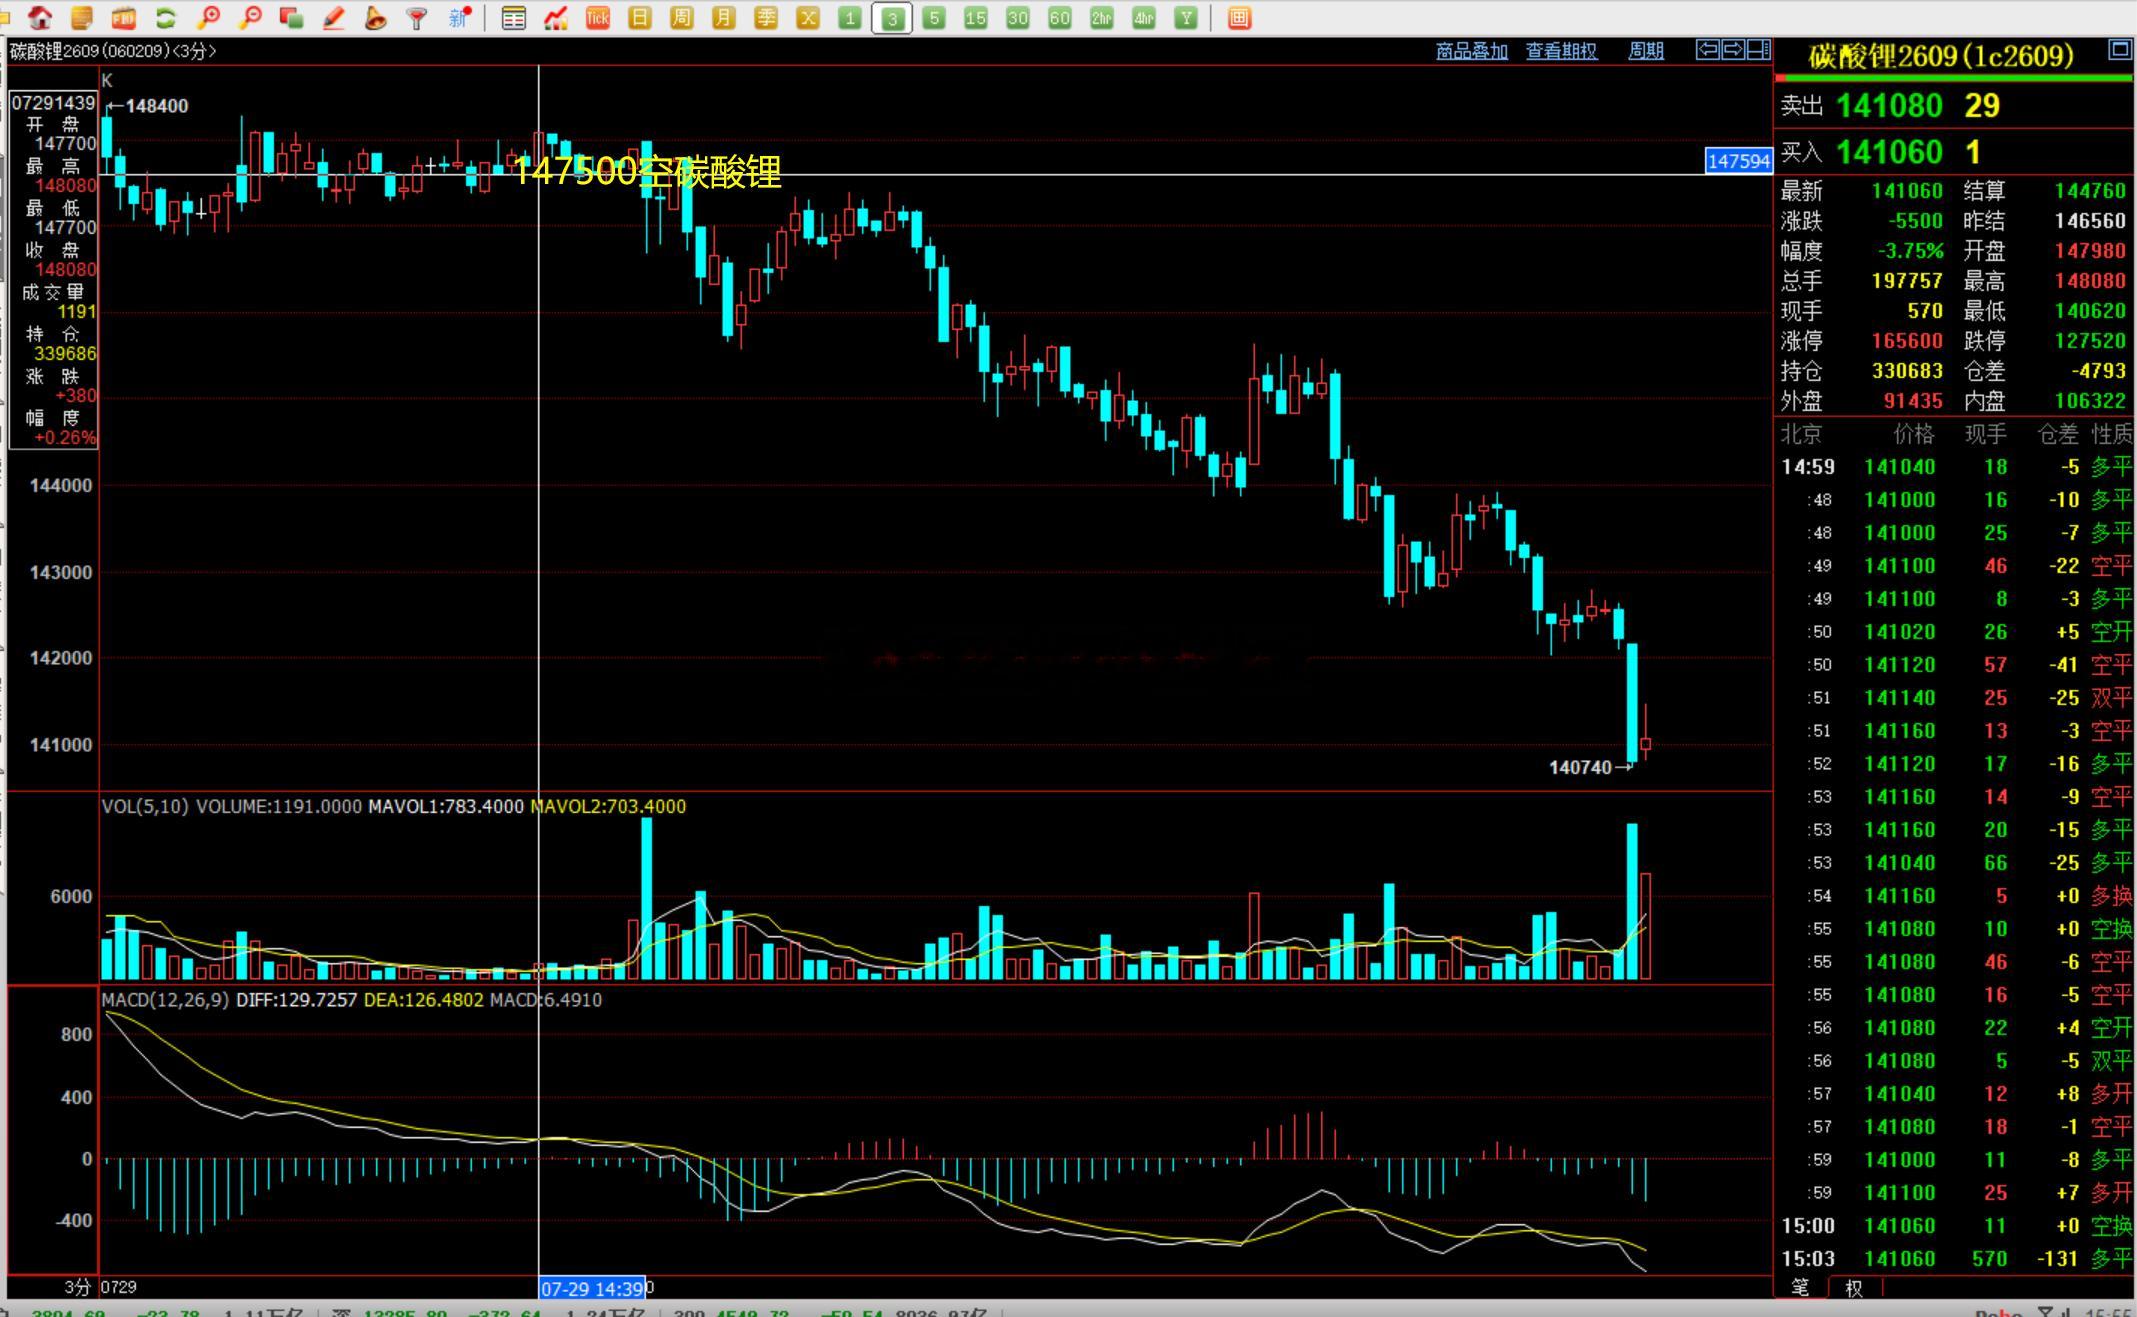Click the 性质 column header
Screen dimensions: 2137x1317
tap(2111, 434)
